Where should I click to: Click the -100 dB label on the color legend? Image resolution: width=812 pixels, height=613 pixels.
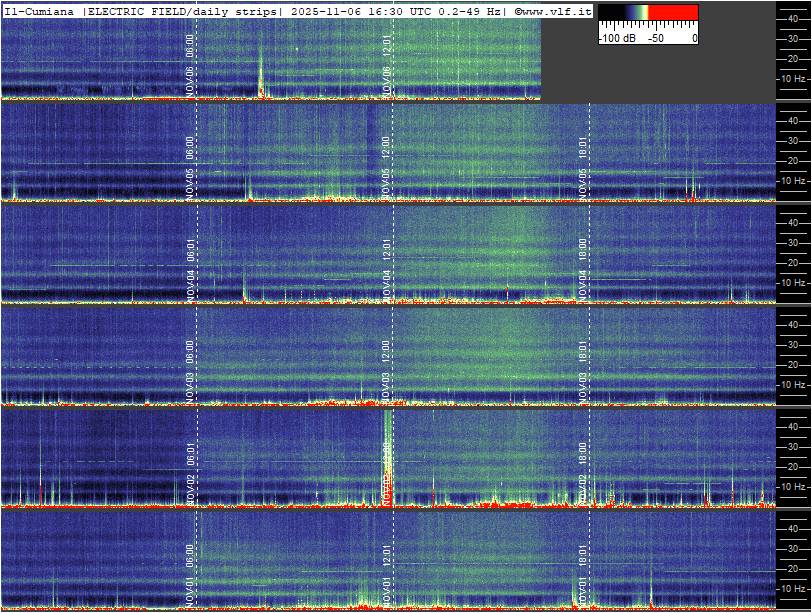coord(618,38)
